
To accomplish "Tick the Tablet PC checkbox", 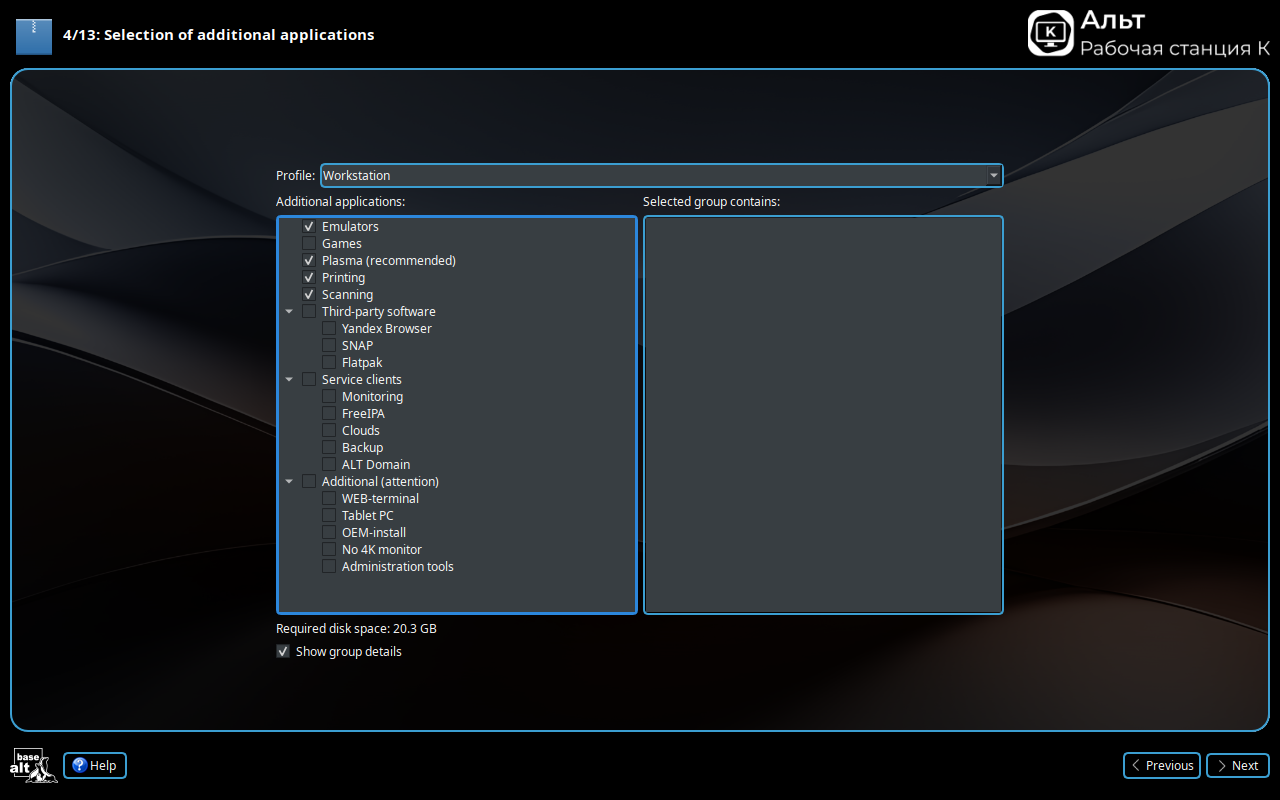I will tap(329, 516).
